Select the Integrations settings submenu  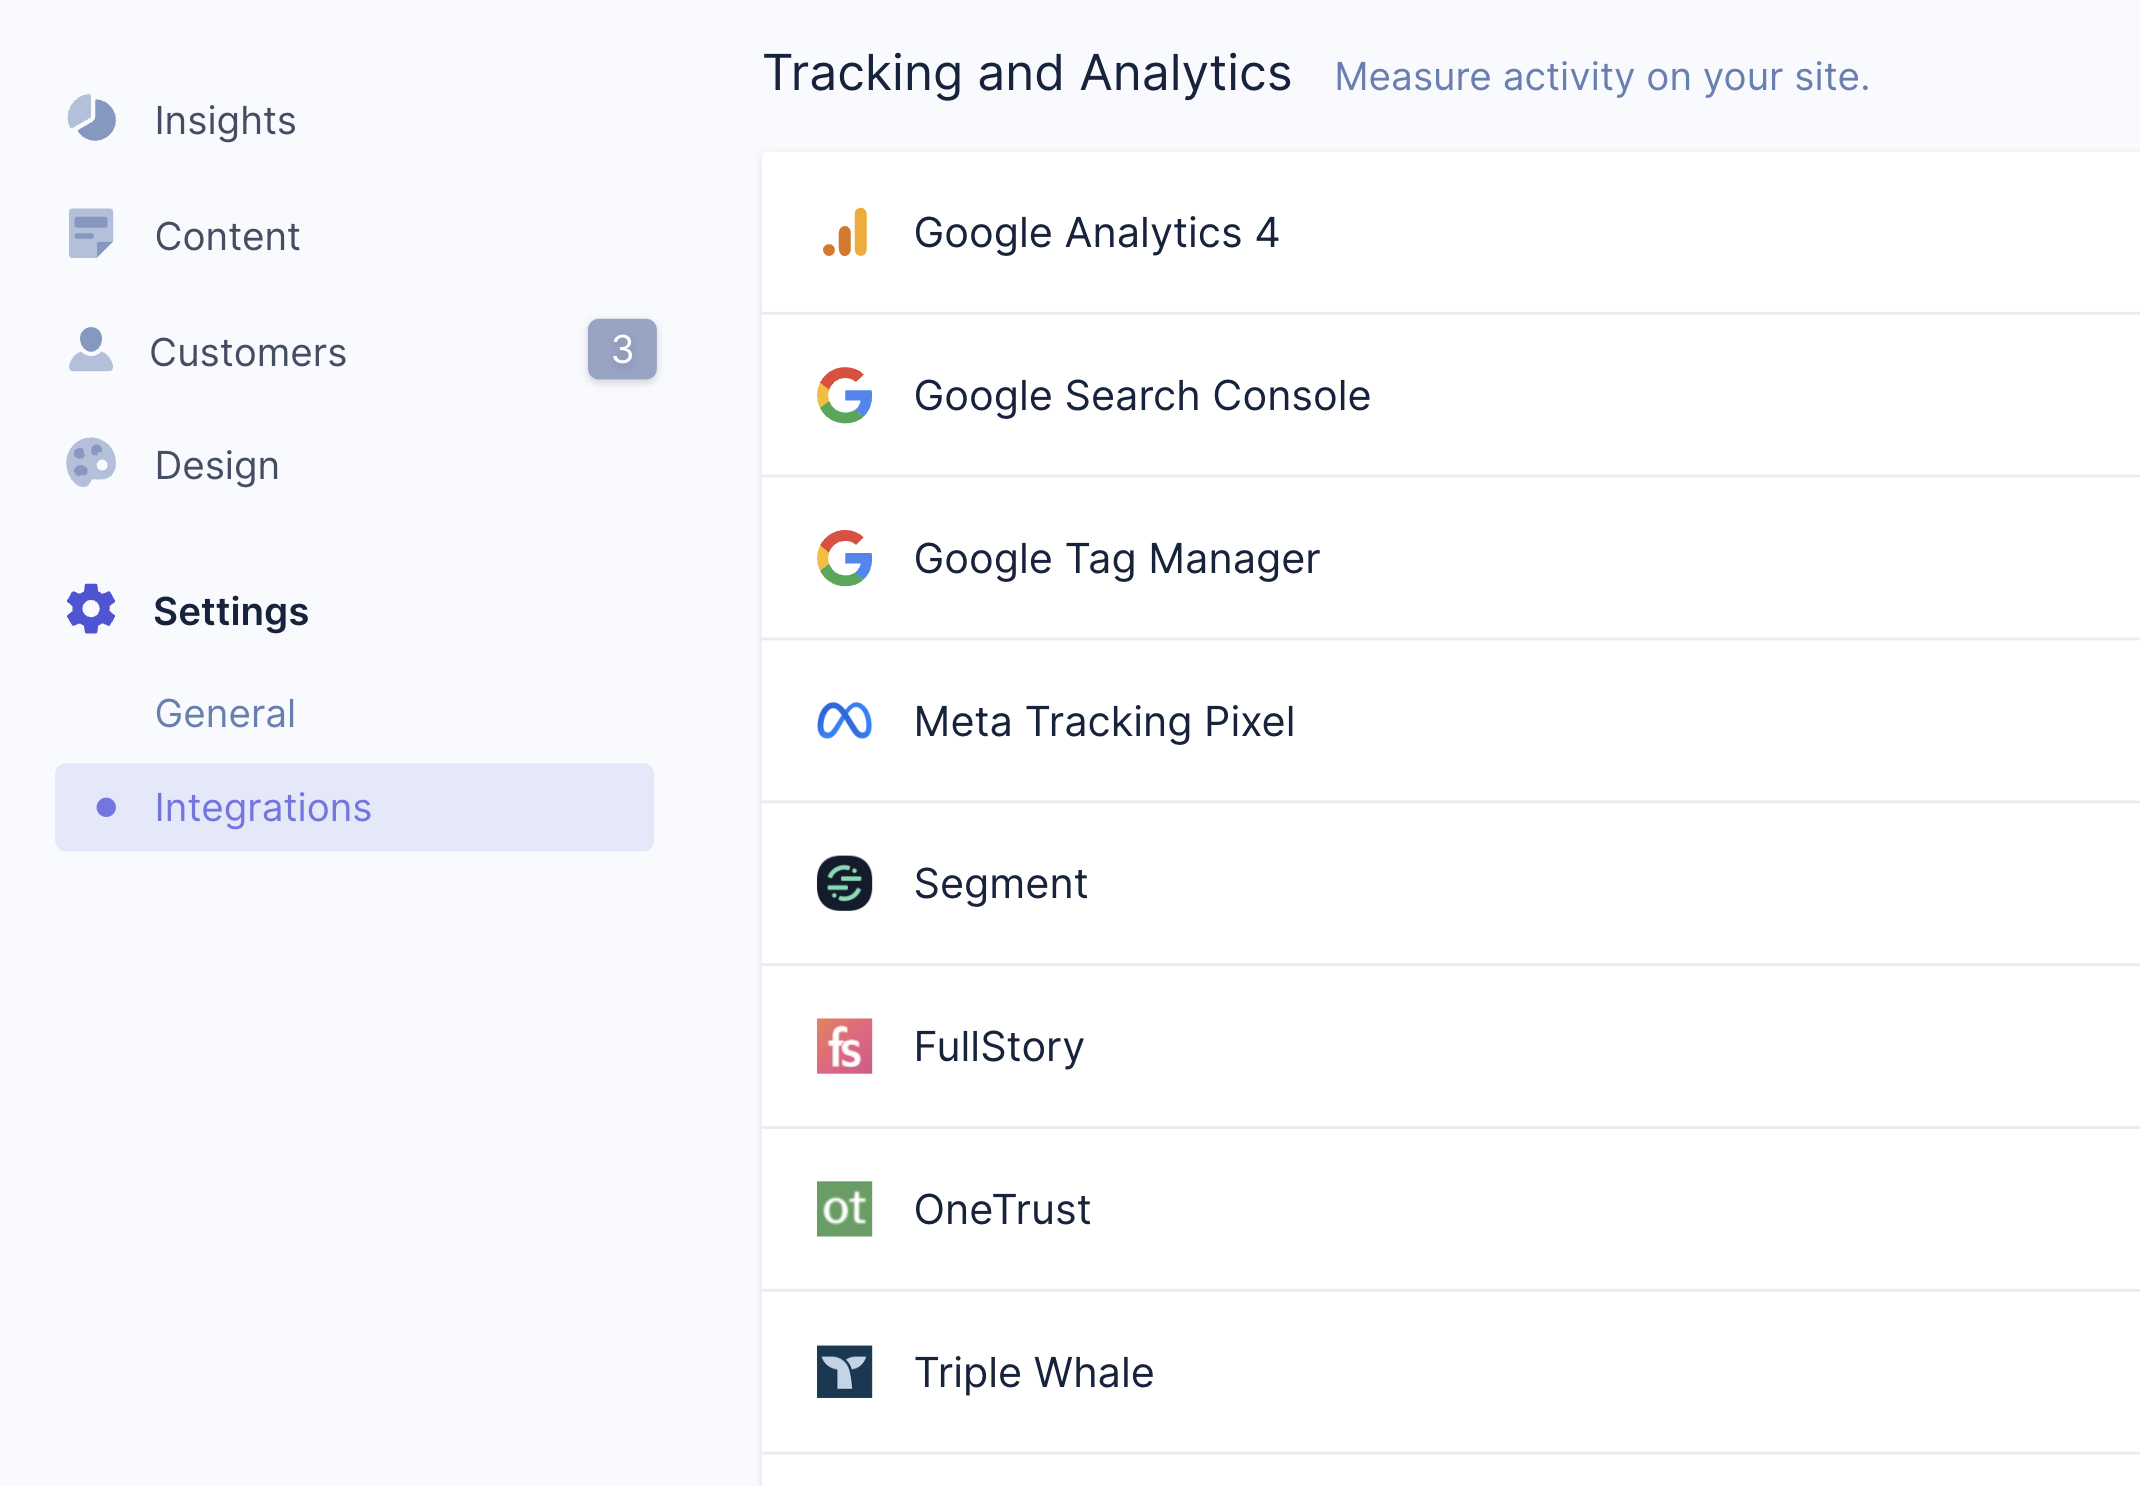355,808
